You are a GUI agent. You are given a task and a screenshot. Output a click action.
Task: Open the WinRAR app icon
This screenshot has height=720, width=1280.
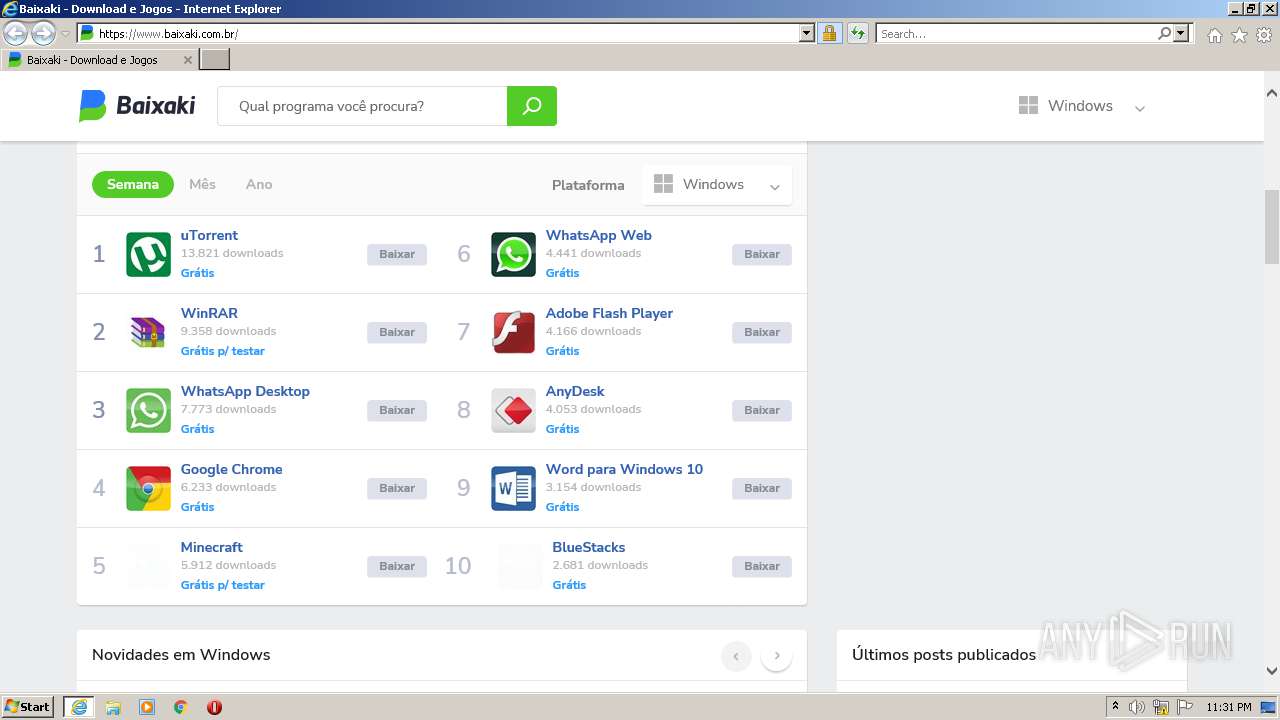(148, 332)
